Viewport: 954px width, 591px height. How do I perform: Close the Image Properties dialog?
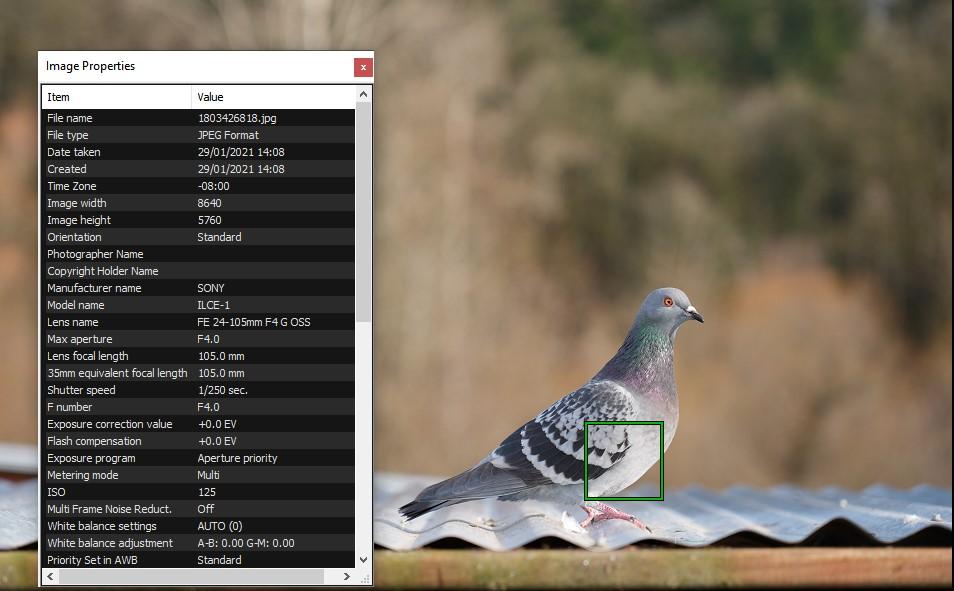pyautogui.click(x=363, y=68)
